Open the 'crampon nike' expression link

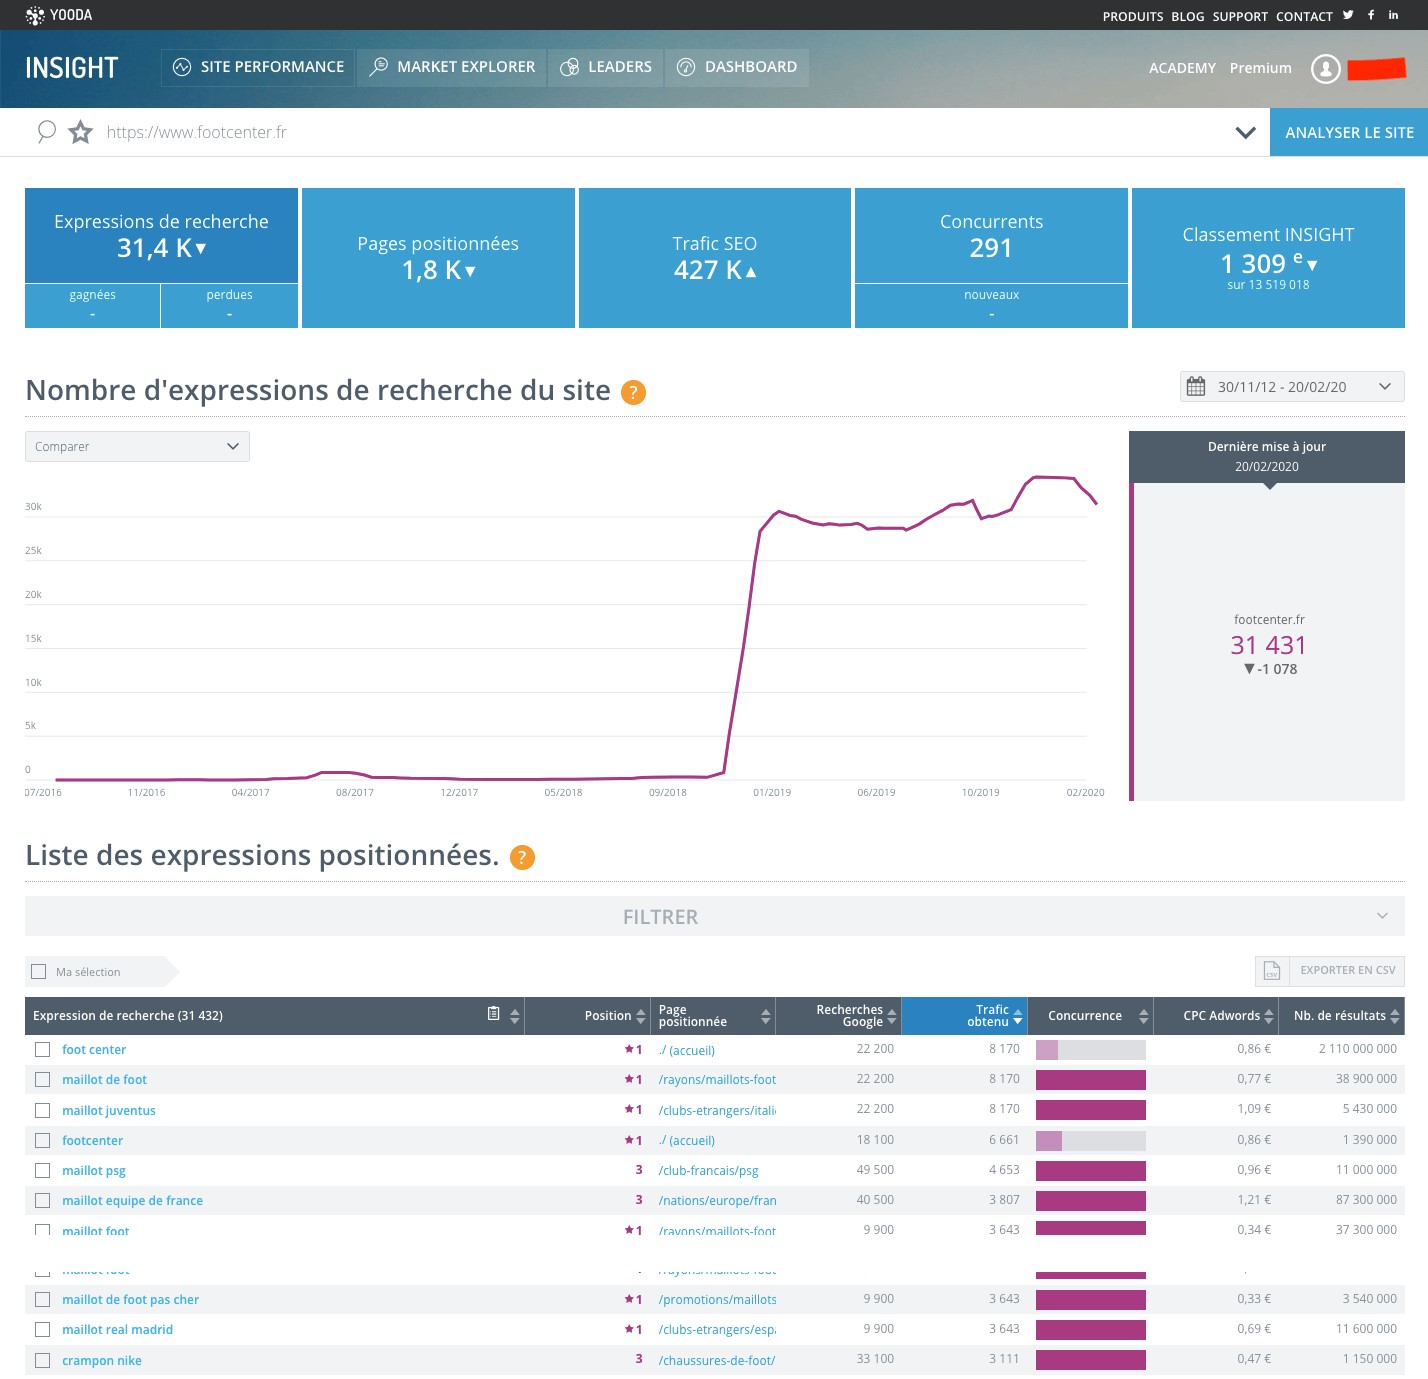tap(102, 1361)
